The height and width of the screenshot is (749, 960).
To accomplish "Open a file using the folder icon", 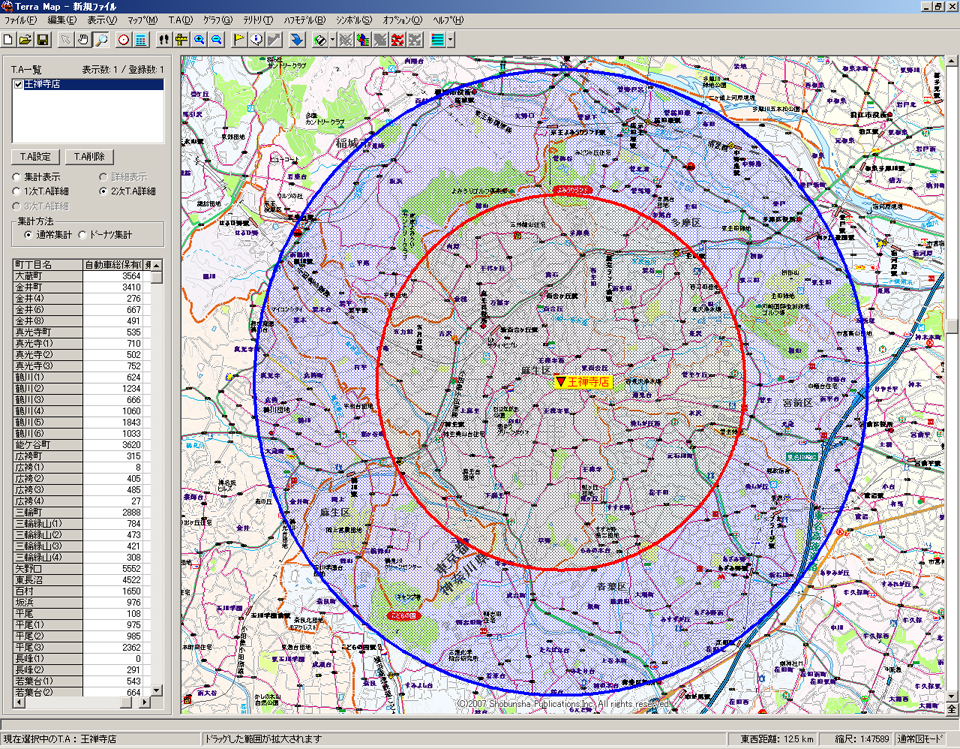I will pyautogui.click(x=25, y=40).
